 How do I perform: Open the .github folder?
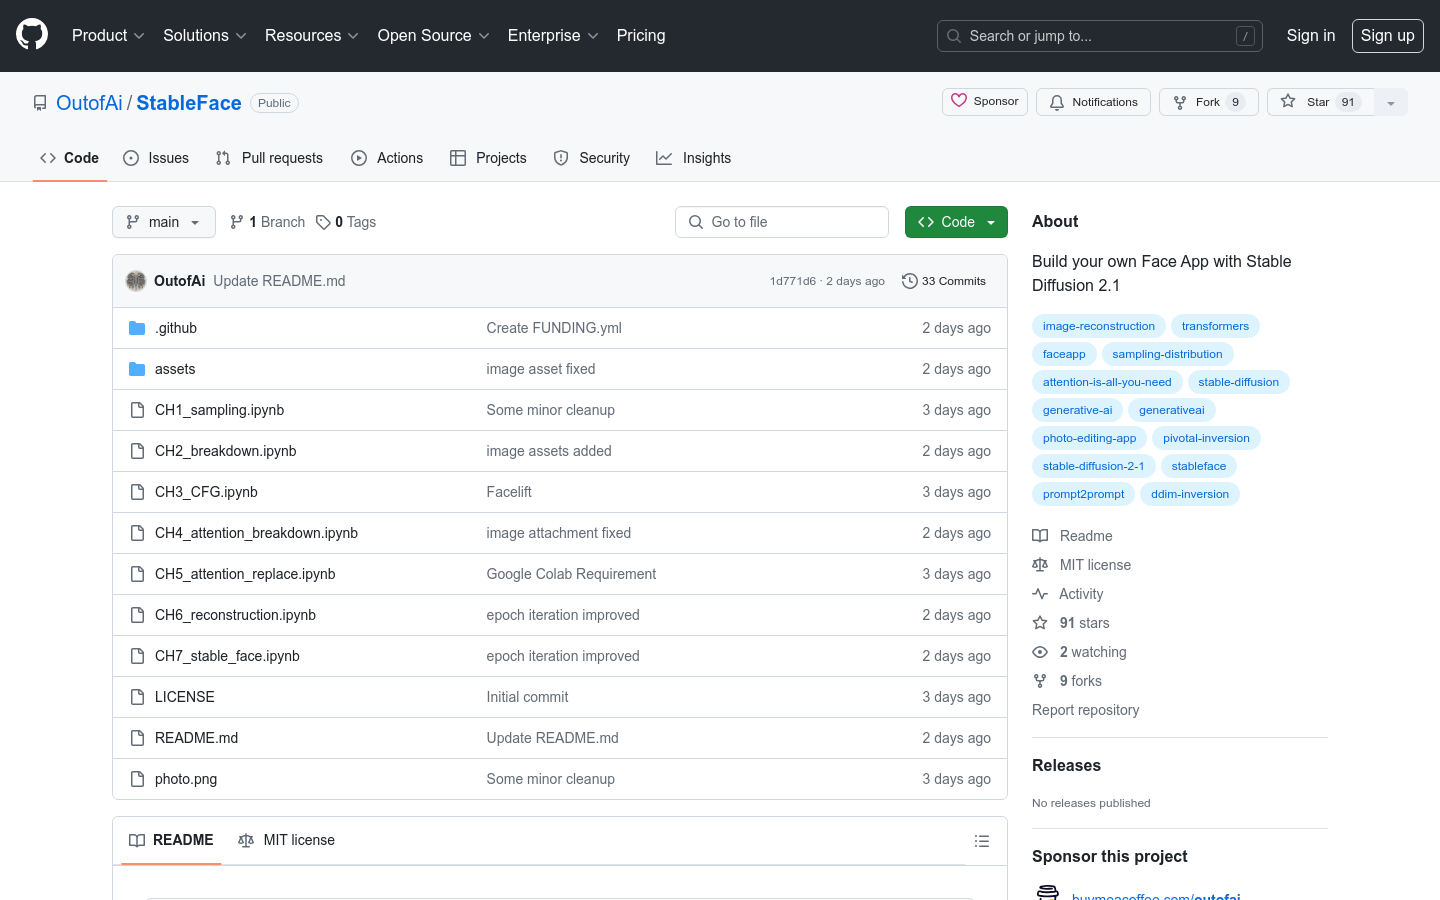tap(176, 328)
